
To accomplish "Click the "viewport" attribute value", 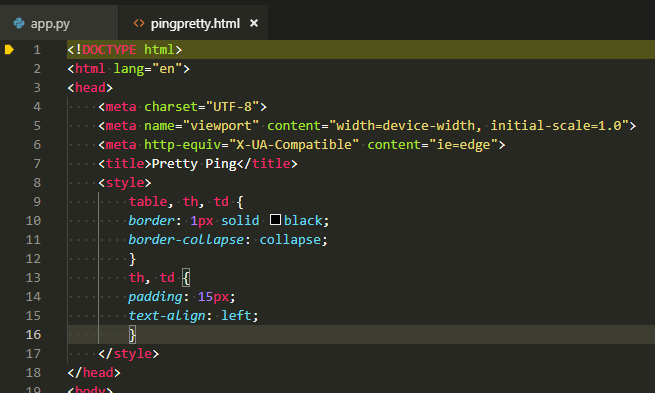I will tap(221, 126).
